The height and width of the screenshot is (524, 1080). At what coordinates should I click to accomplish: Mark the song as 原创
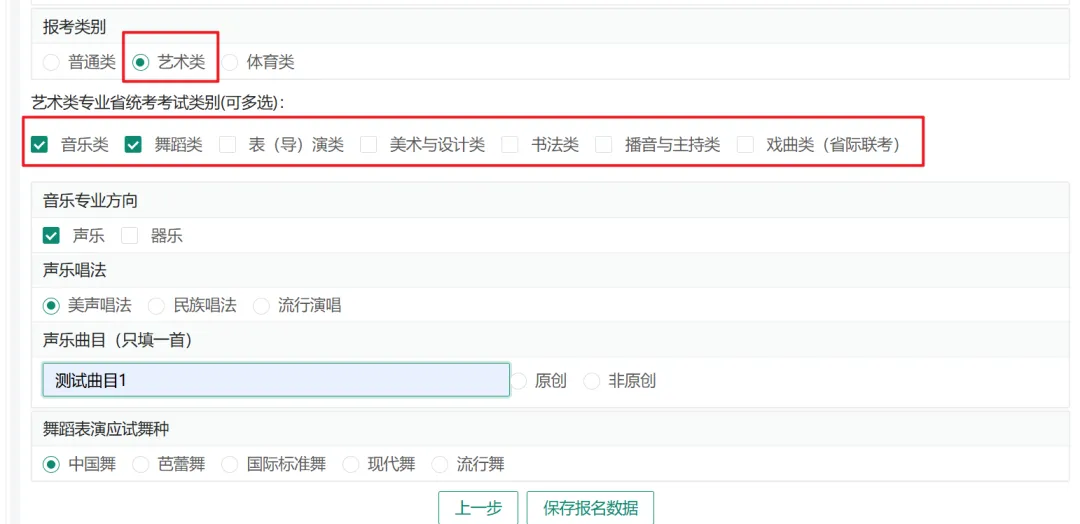tap(519, 381)
